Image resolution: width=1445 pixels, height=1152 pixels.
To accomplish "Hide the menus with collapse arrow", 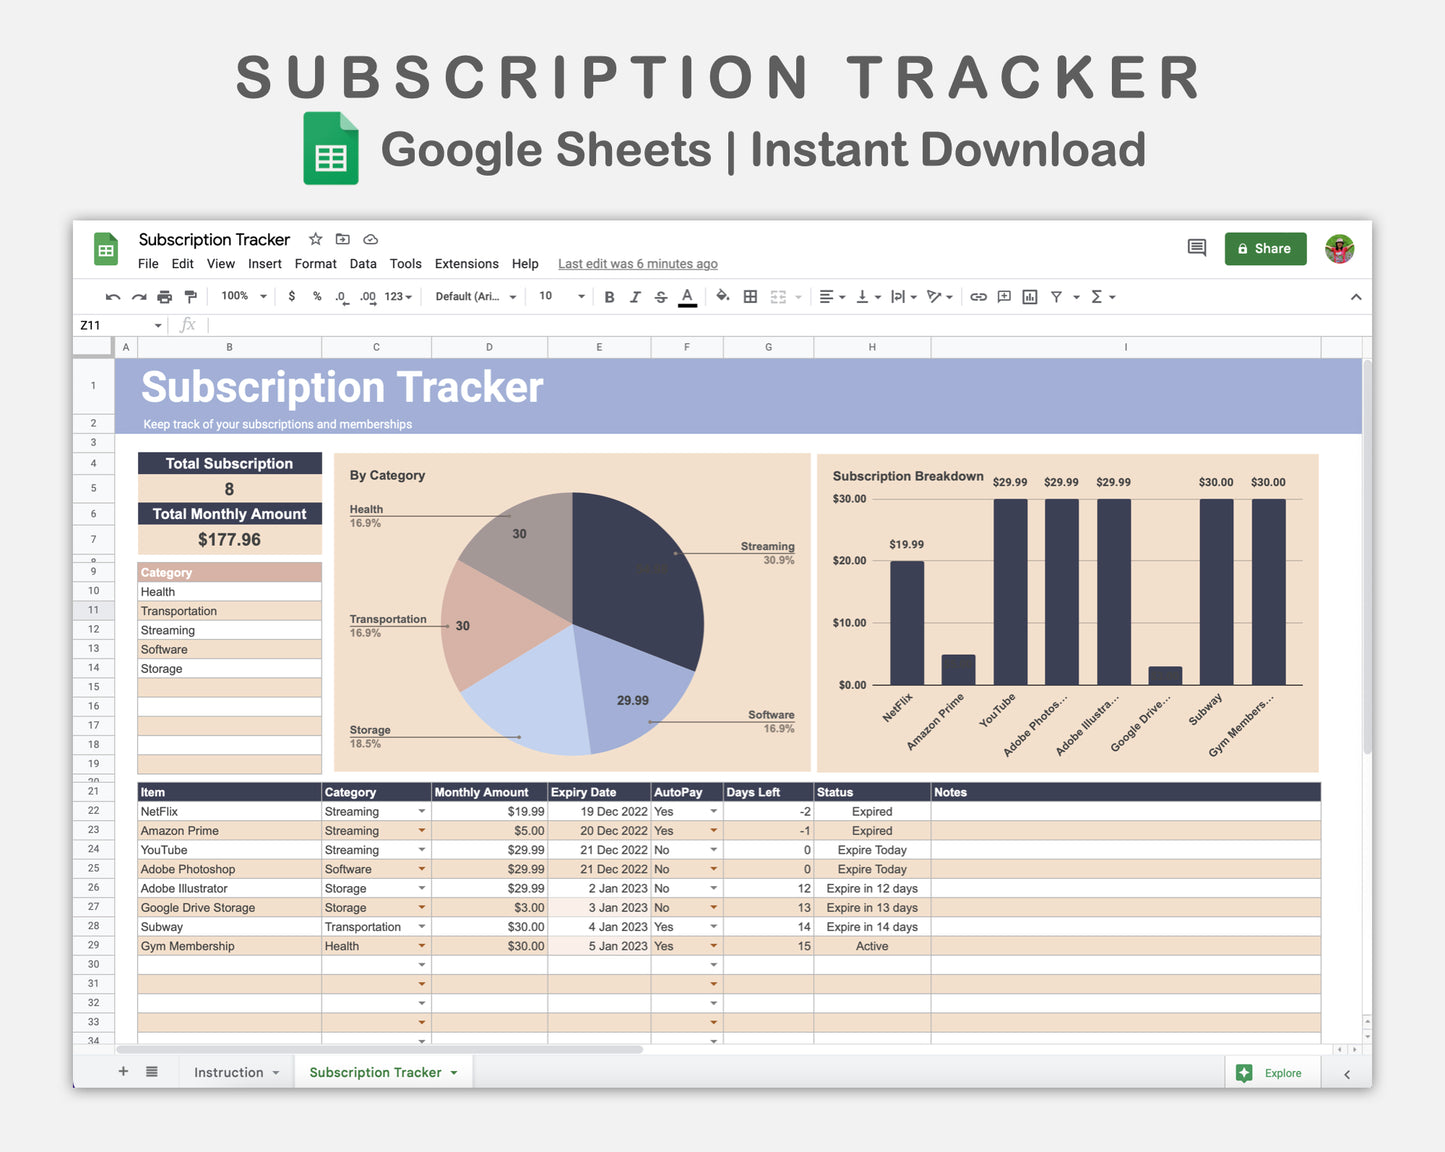I will coord(1355,297).
